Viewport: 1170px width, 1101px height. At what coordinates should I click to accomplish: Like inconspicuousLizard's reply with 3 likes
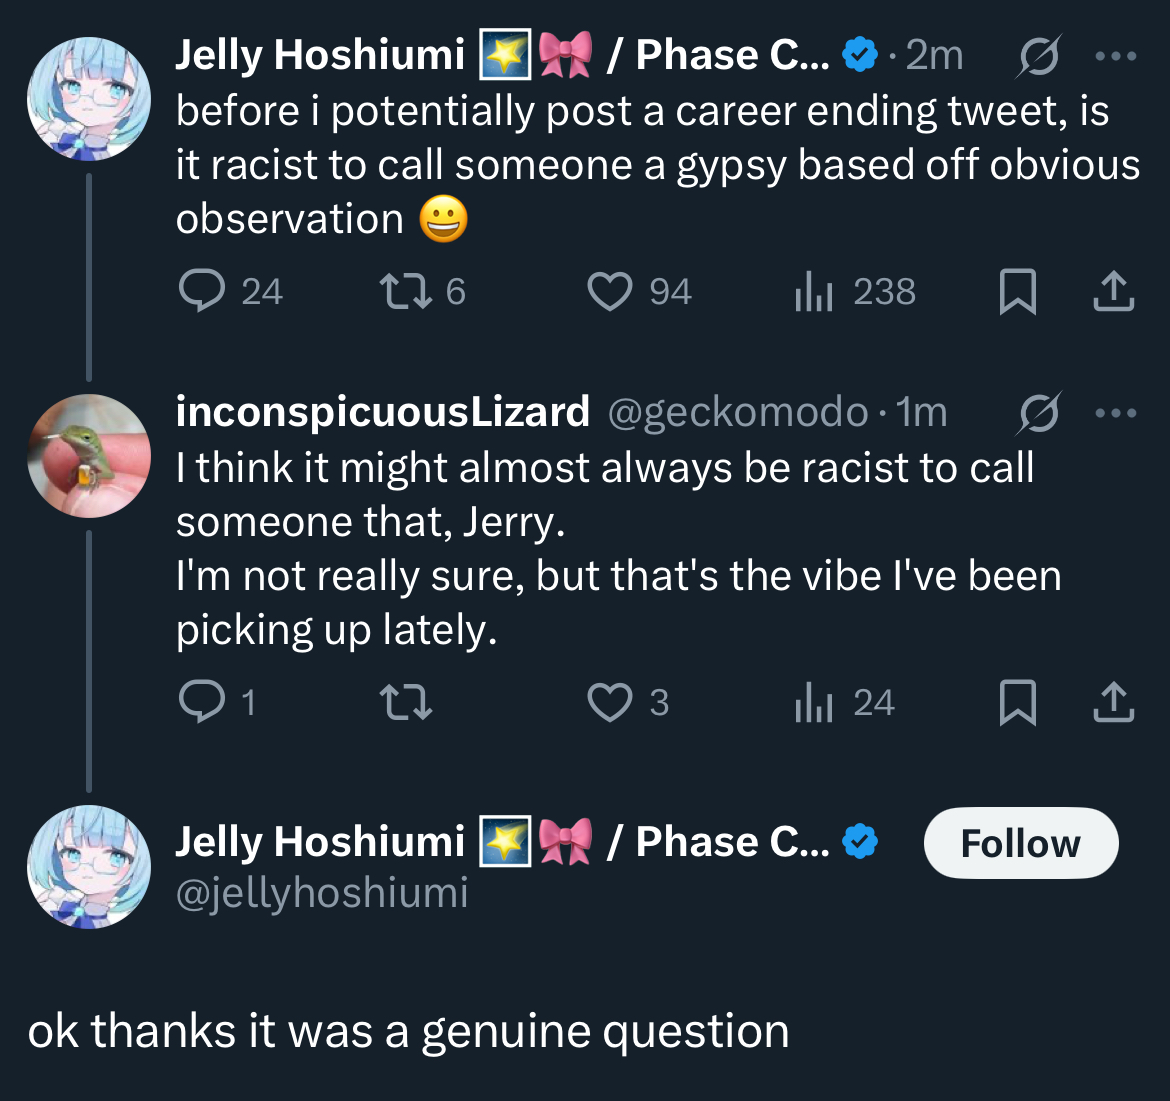point(609,703)
